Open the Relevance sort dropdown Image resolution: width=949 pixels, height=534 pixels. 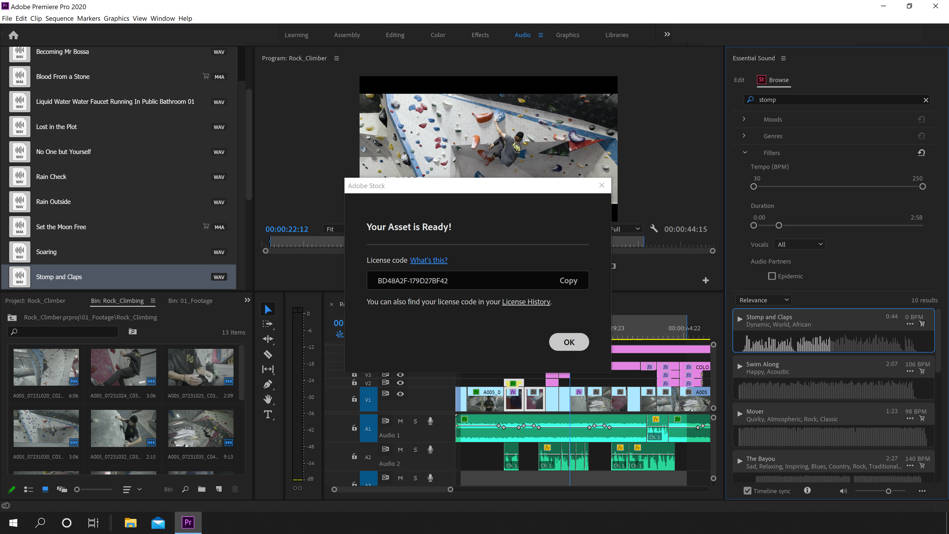click(764, 300)
